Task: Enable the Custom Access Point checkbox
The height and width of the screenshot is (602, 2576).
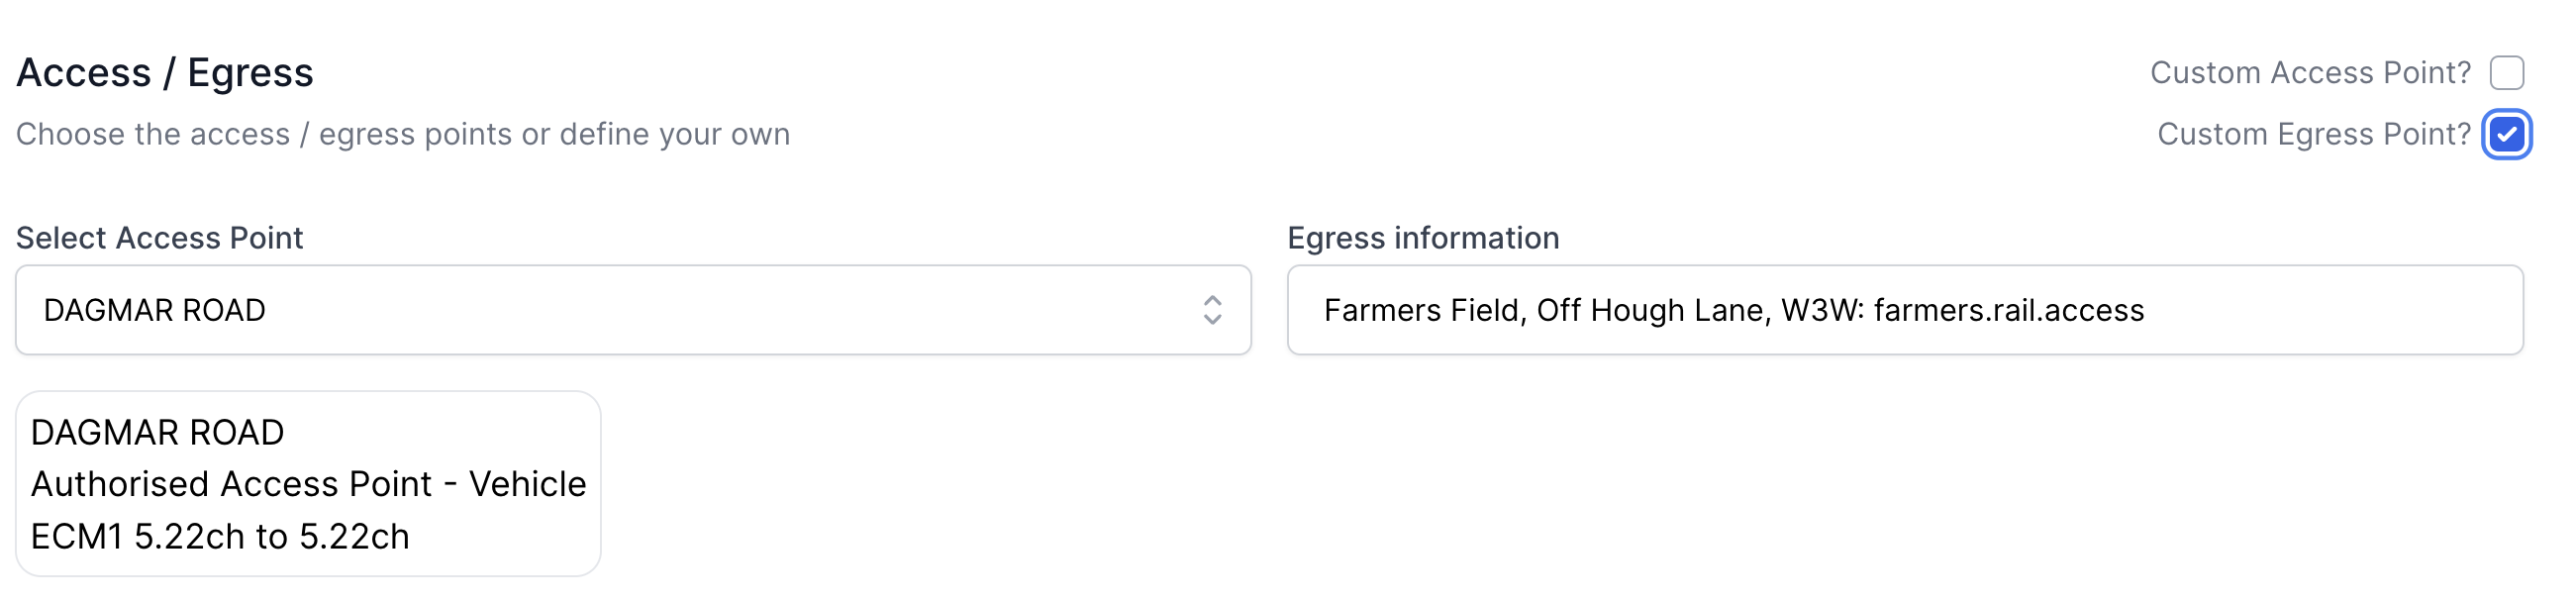Action: [x=2506, y=73]
